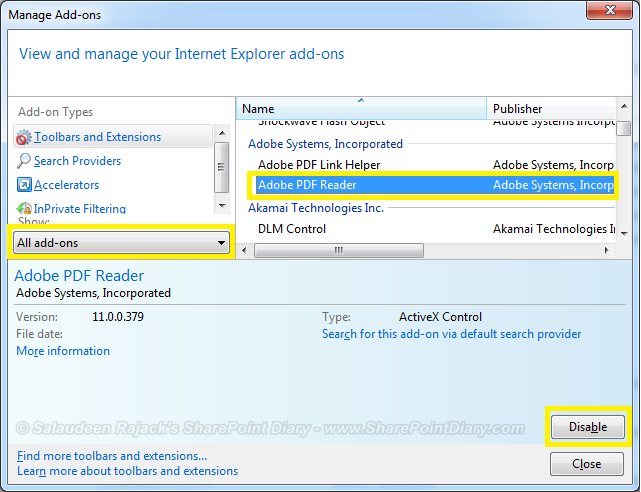This screenshot has width=641, height=492.
Task: Search for this add-on via default provider
Action: tap(451, 334)
